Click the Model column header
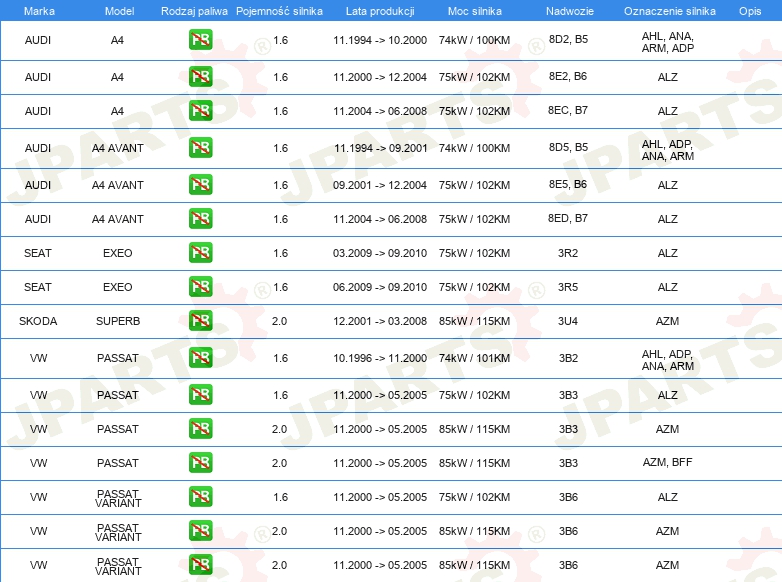This screenshot has width=782, height=582. (119, 11)
